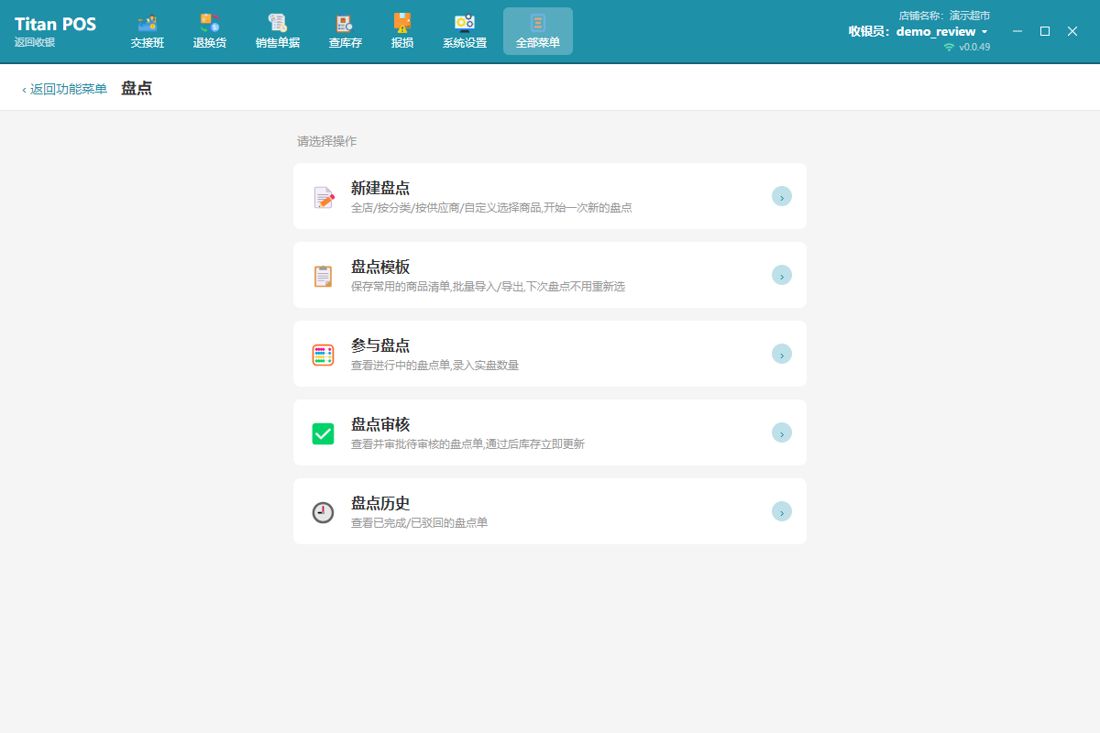Go back via 返回功能菜单 link
Viewport: 1100px width, 733px height.
tap(64, 89)
